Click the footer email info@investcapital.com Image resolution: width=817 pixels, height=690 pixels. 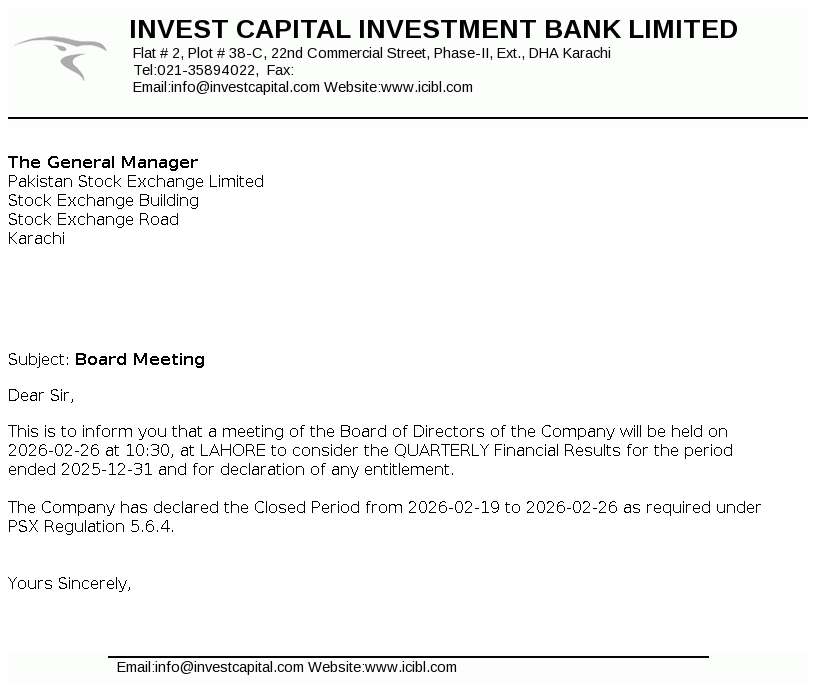coord(229,667)
